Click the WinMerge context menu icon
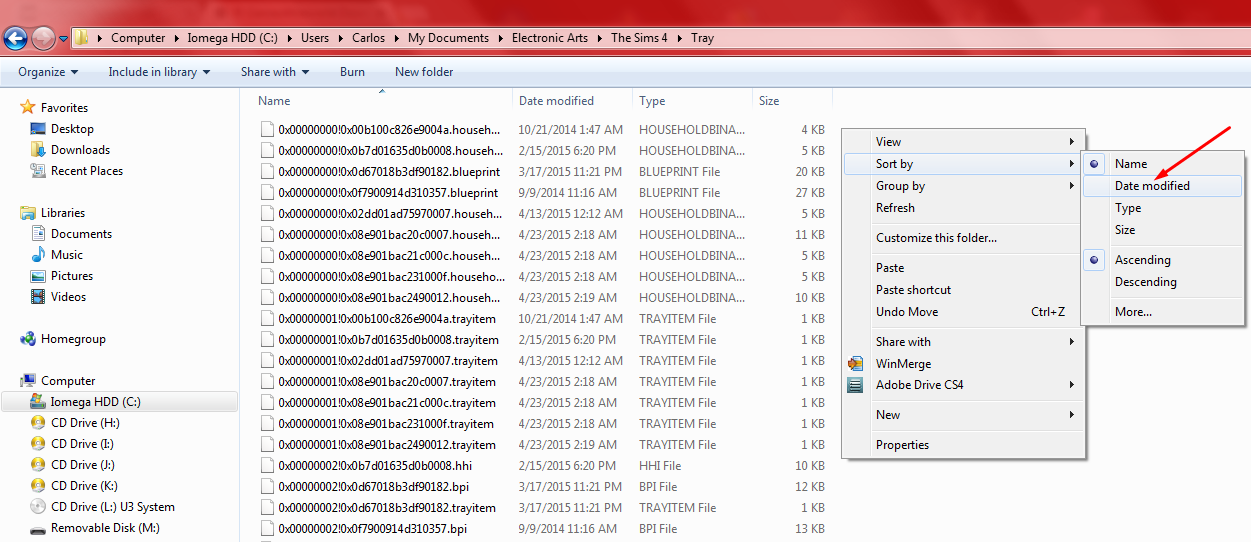Image resolution: width=1251 pixels, height=542 pixels. (x=855, y=364)
